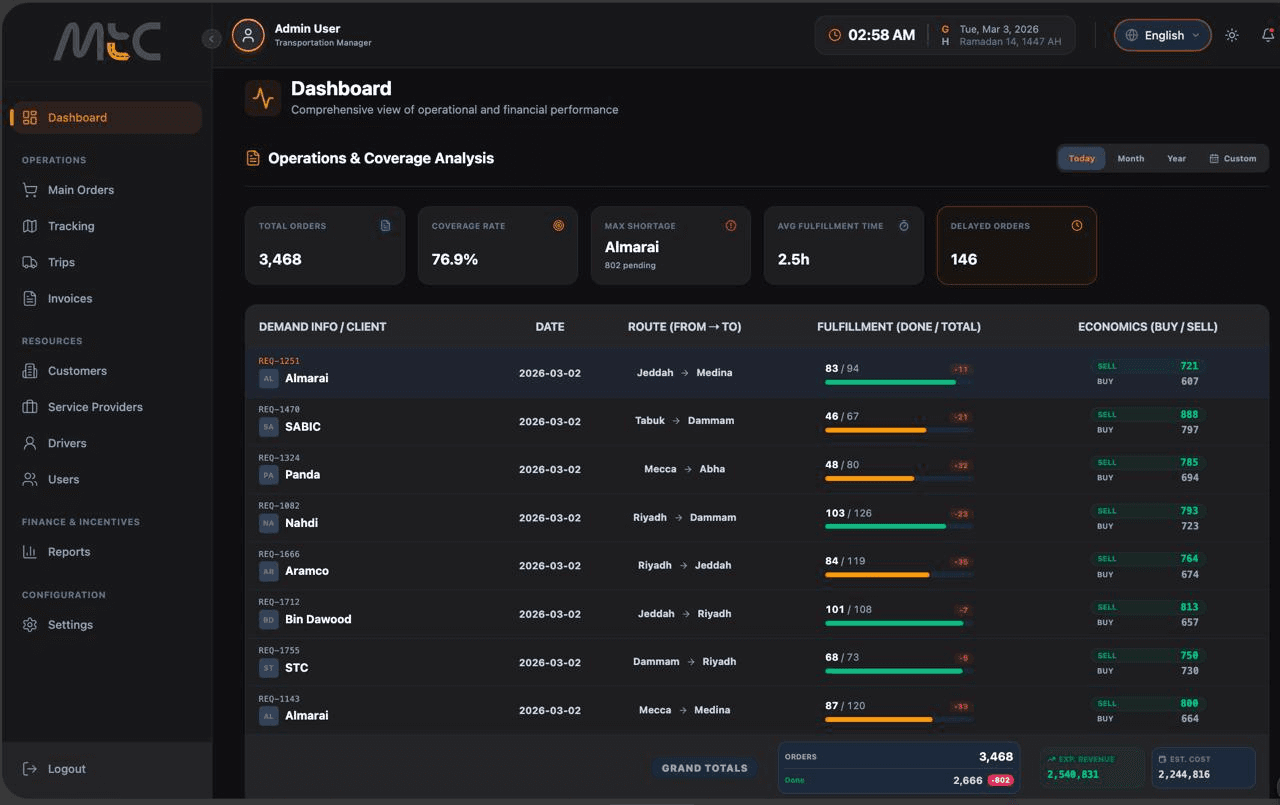Click the Aramco client name
Viewport: 1280px width, 805px height.
[x=307, y=571]
